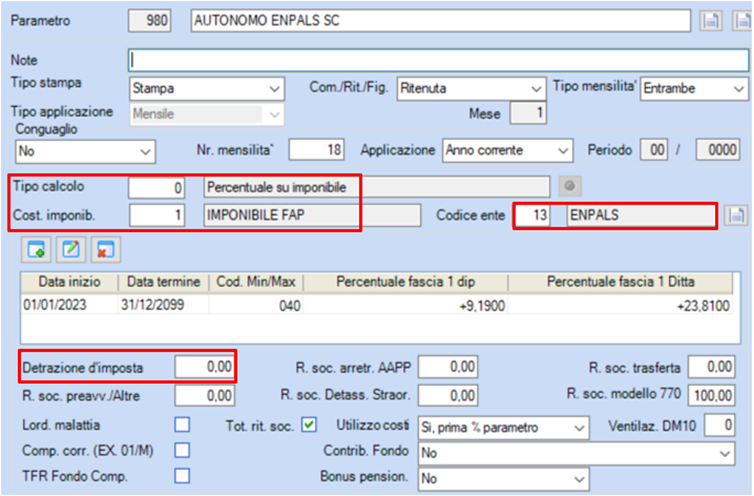This screenshot has height=496, width=754.
Task: Click the disabled Tipo applicazione Mensile dropdown
Action: click(x=207, y=114)
